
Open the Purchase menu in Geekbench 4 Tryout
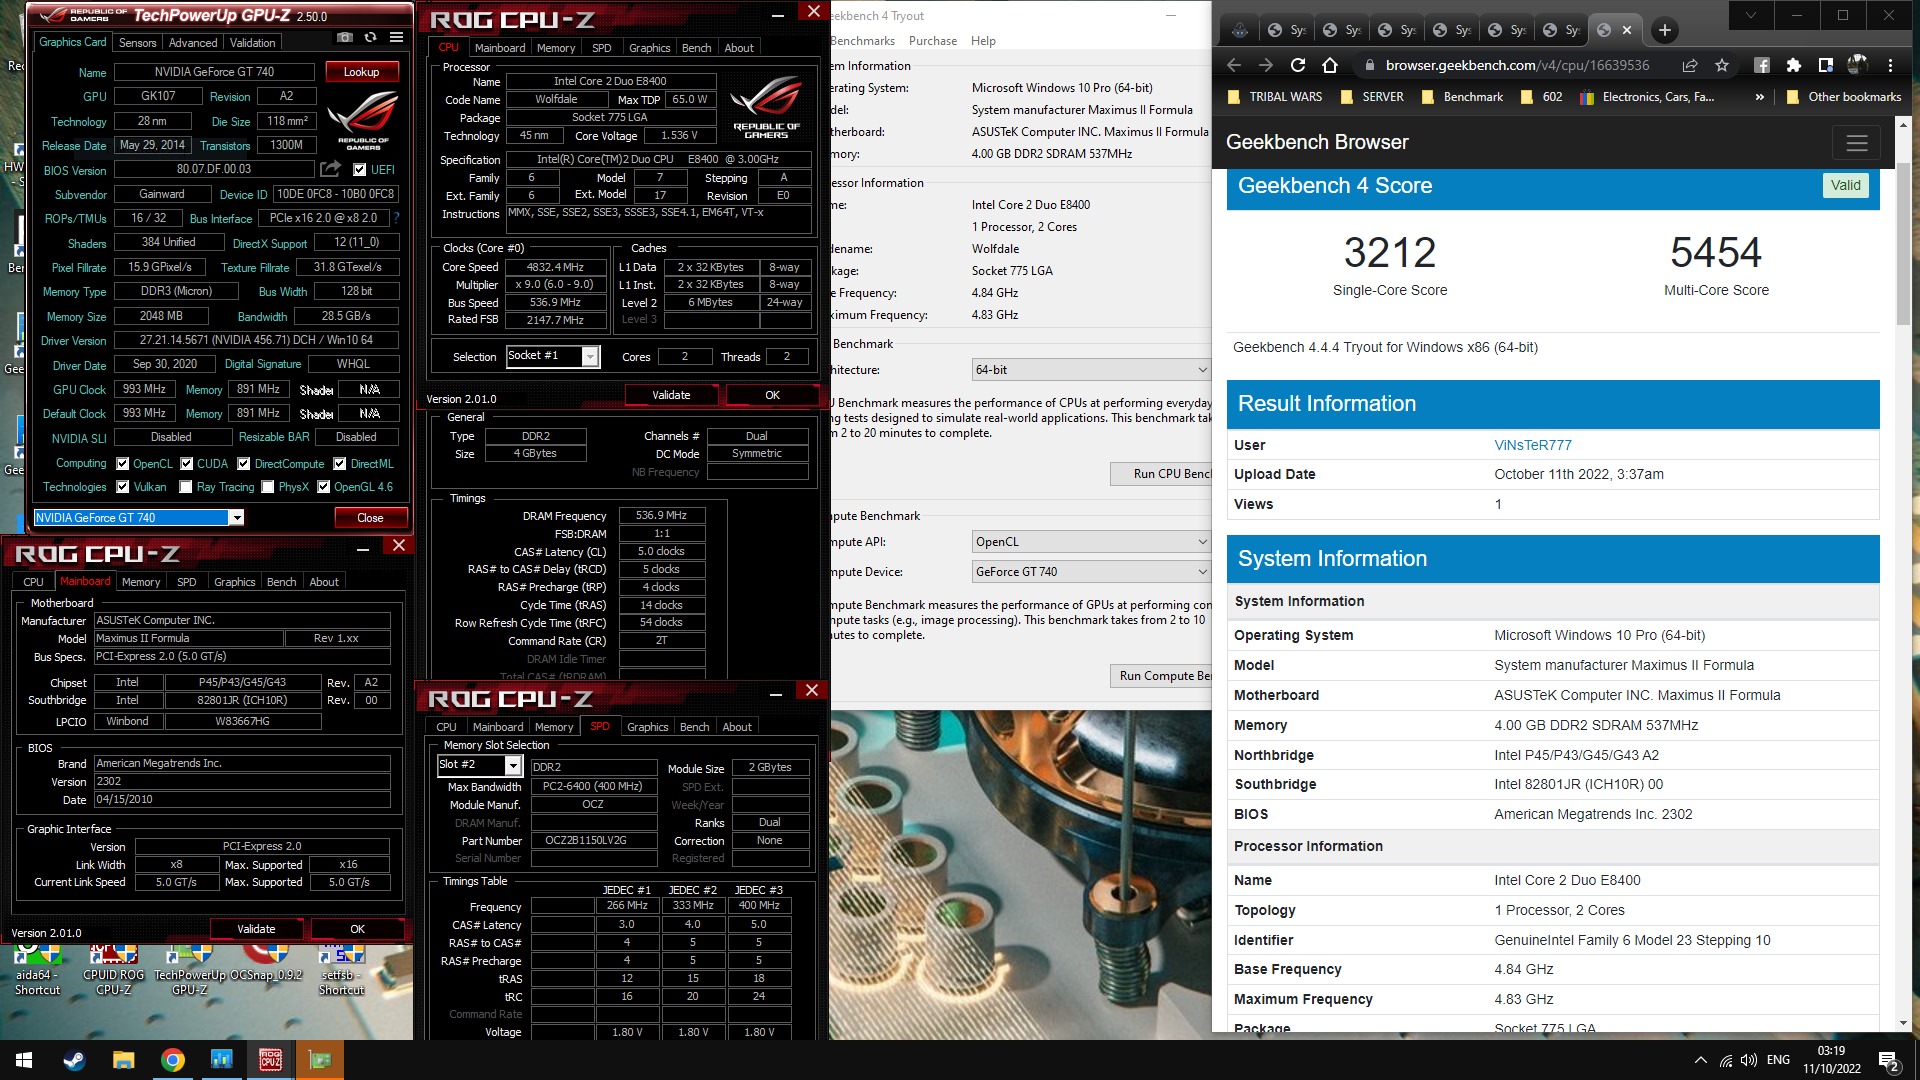(933, 41)
